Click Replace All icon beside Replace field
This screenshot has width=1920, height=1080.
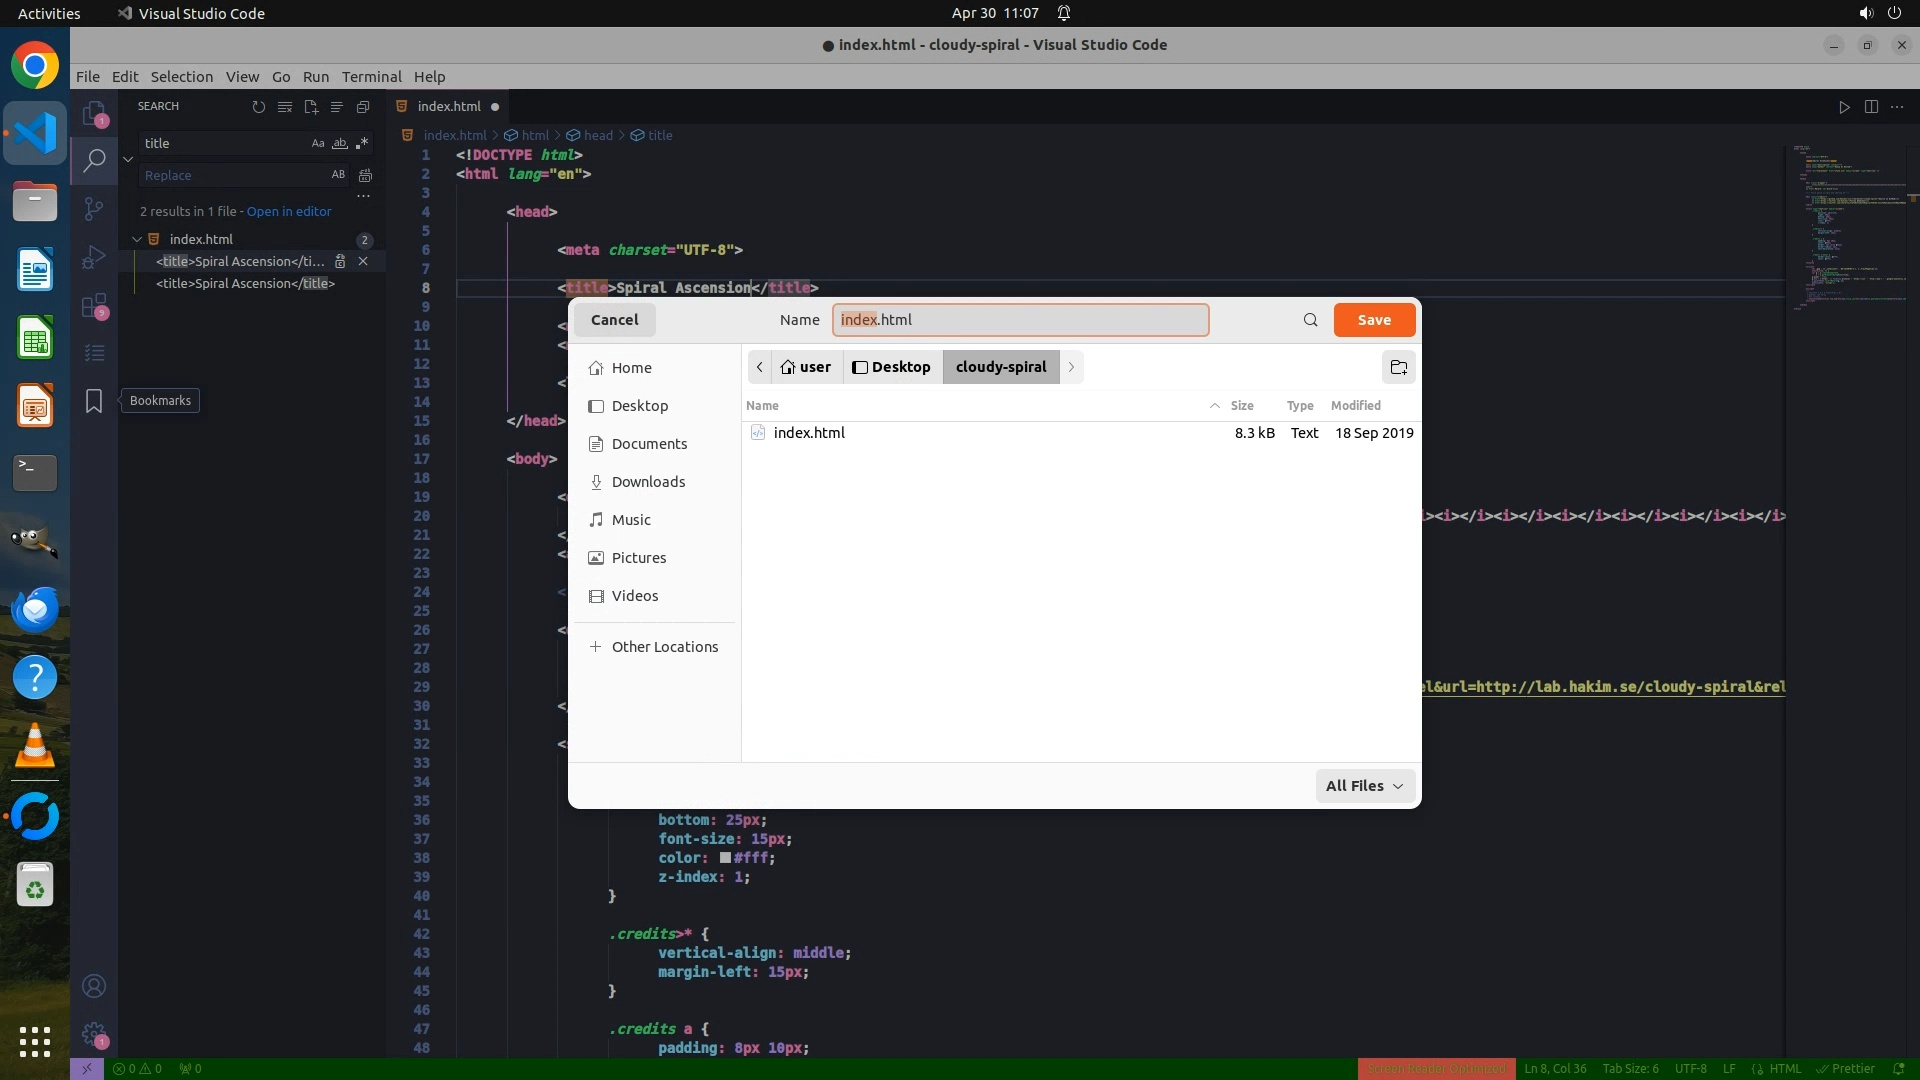click(365, 175)
